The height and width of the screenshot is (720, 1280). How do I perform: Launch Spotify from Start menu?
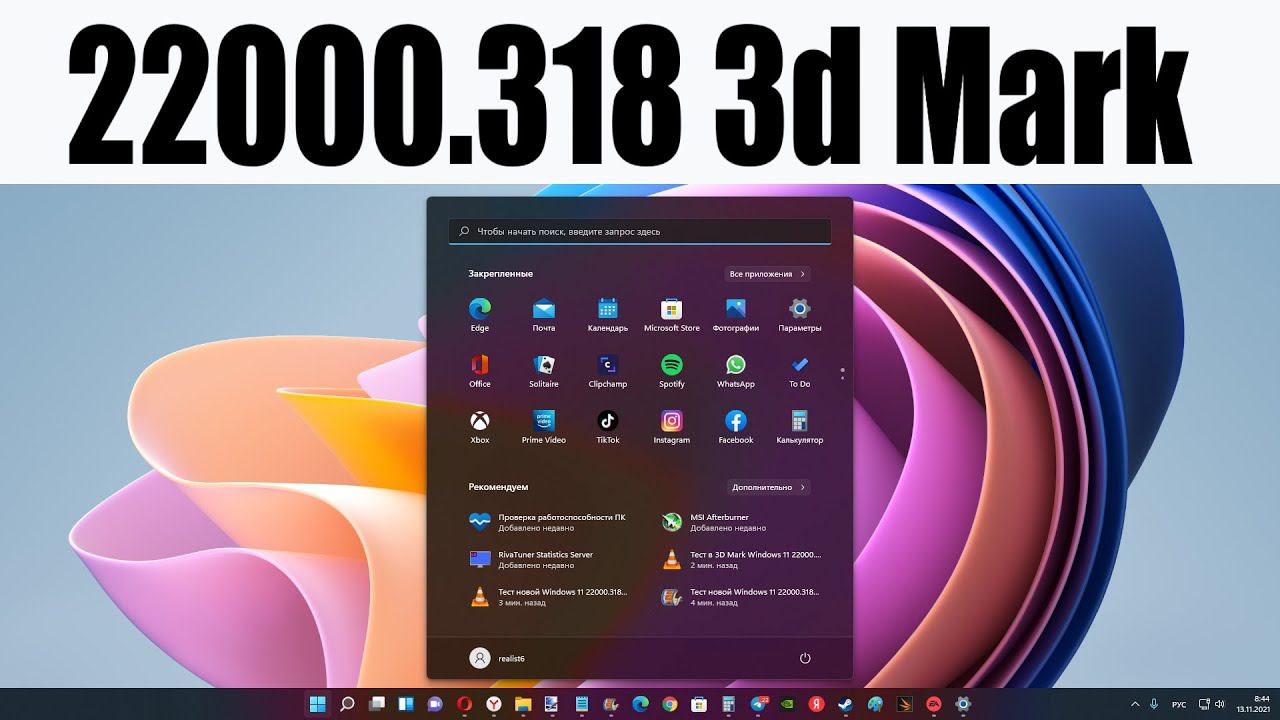[672, 370]
